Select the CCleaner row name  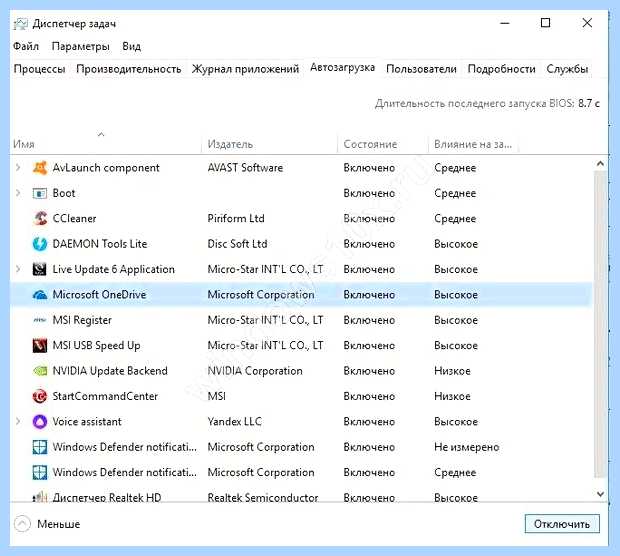[74, 219]
